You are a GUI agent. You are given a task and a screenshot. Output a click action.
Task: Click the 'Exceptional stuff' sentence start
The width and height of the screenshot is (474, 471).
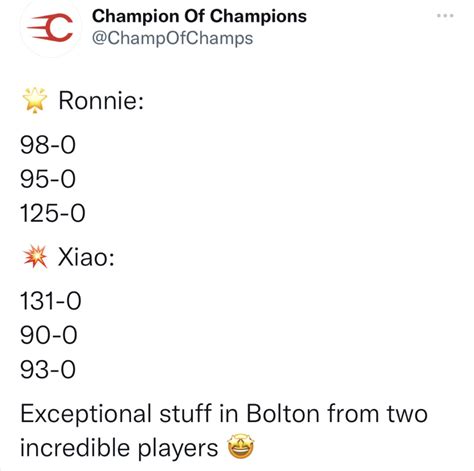pyautogui.click(x=116, y=414)
